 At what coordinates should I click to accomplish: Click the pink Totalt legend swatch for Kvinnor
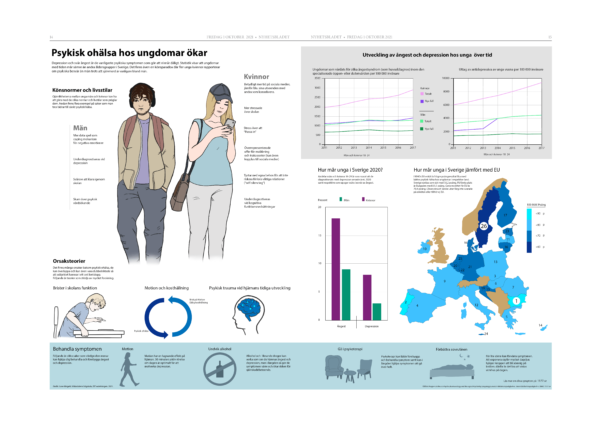tap(422, 94)
